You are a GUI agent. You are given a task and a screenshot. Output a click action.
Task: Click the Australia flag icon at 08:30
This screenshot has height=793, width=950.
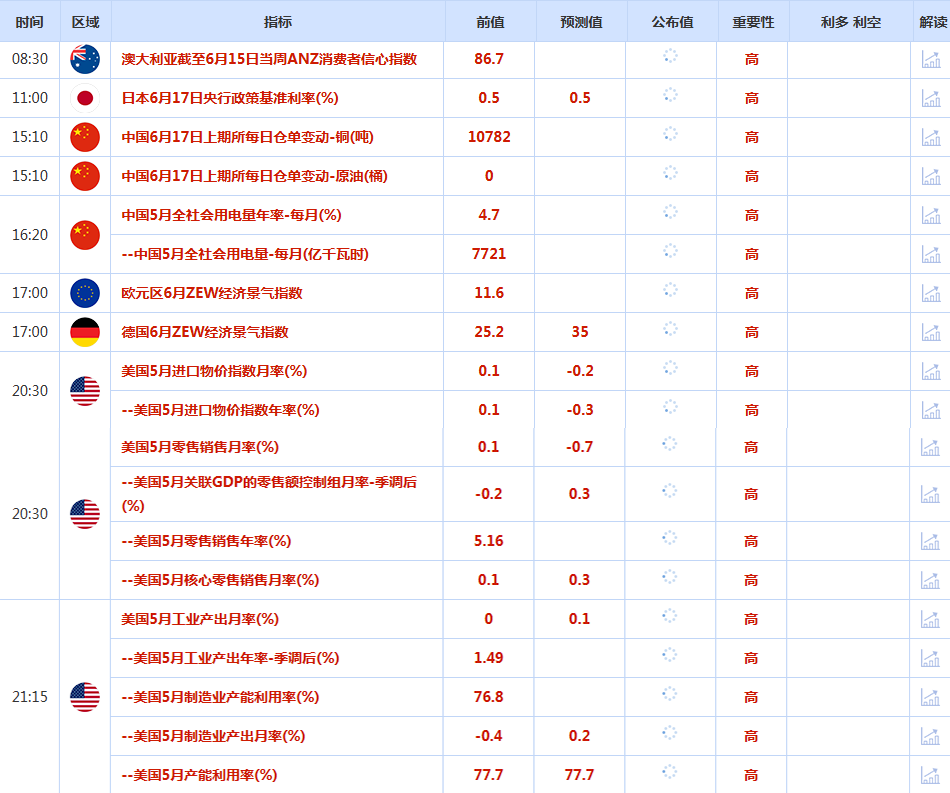click(x=85, y=59)
